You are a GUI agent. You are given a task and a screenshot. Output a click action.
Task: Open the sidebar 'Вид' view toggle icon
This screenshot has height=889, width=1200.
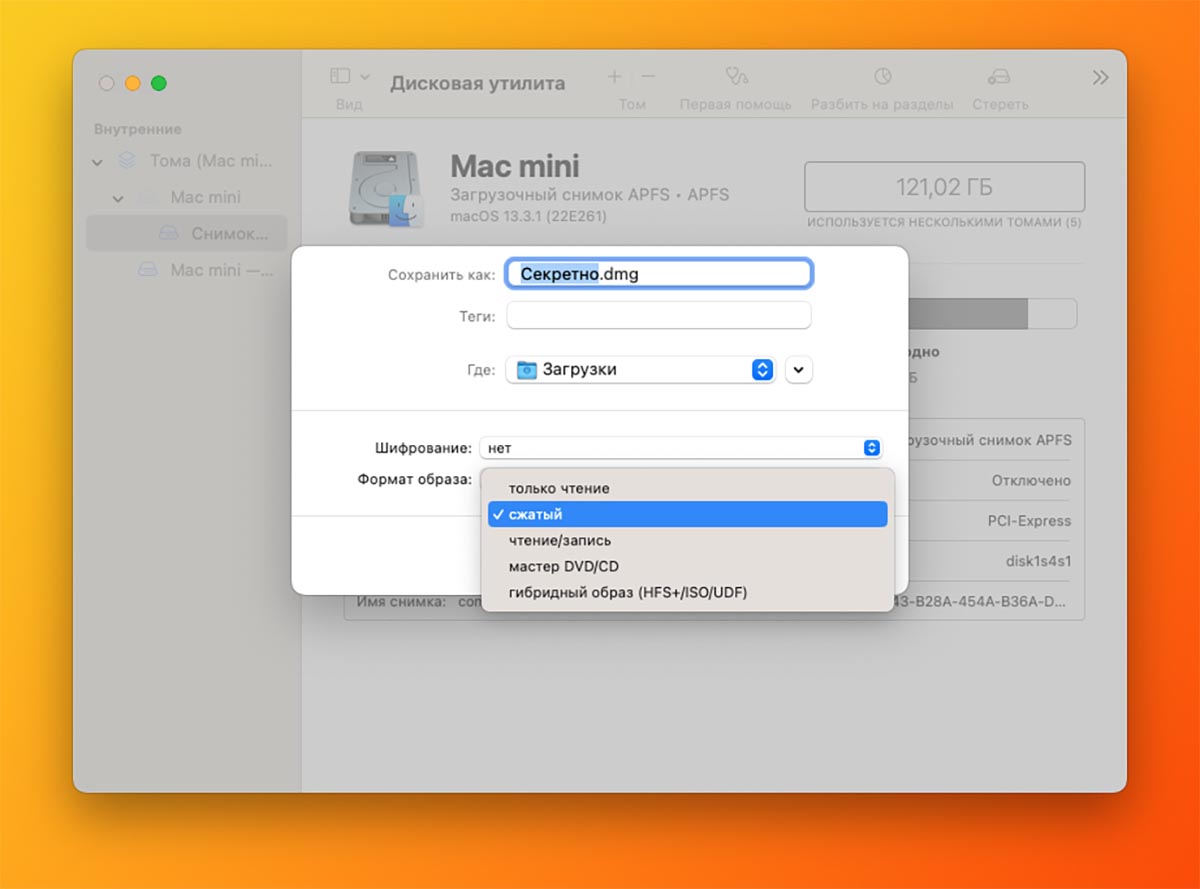[x=341, y=76]
